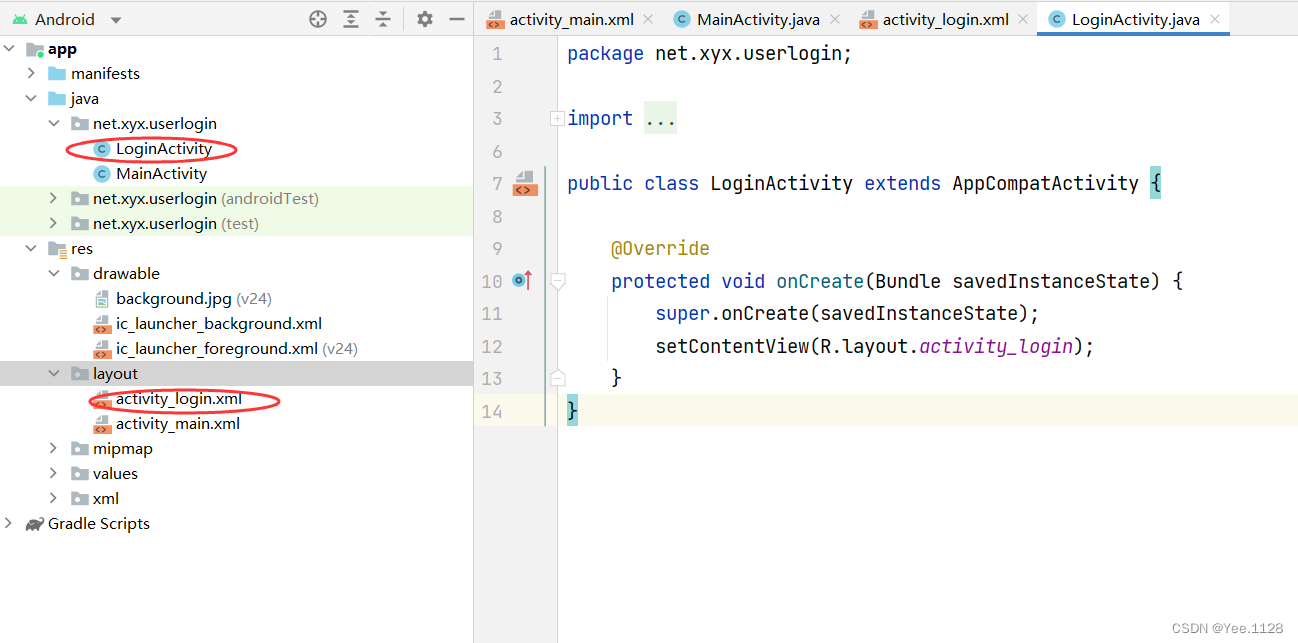The height and width of the screenshot is (643, 1298).
Task: Click related XML file gutter icon on line 7
Action: [525, 183]
